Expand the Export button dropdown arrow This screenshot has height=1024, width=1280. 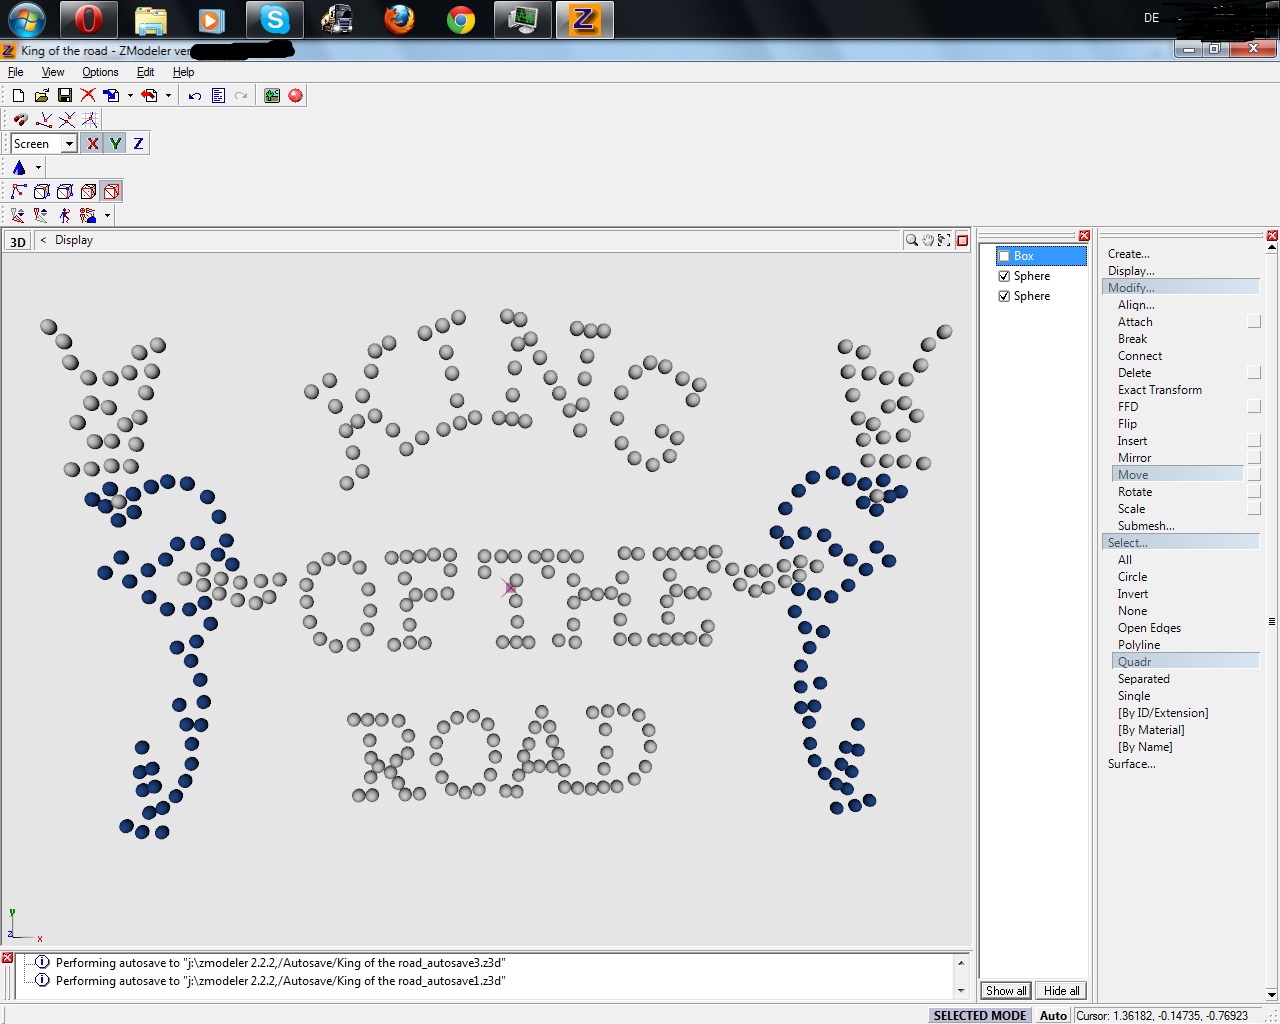(x=168, y=96)
